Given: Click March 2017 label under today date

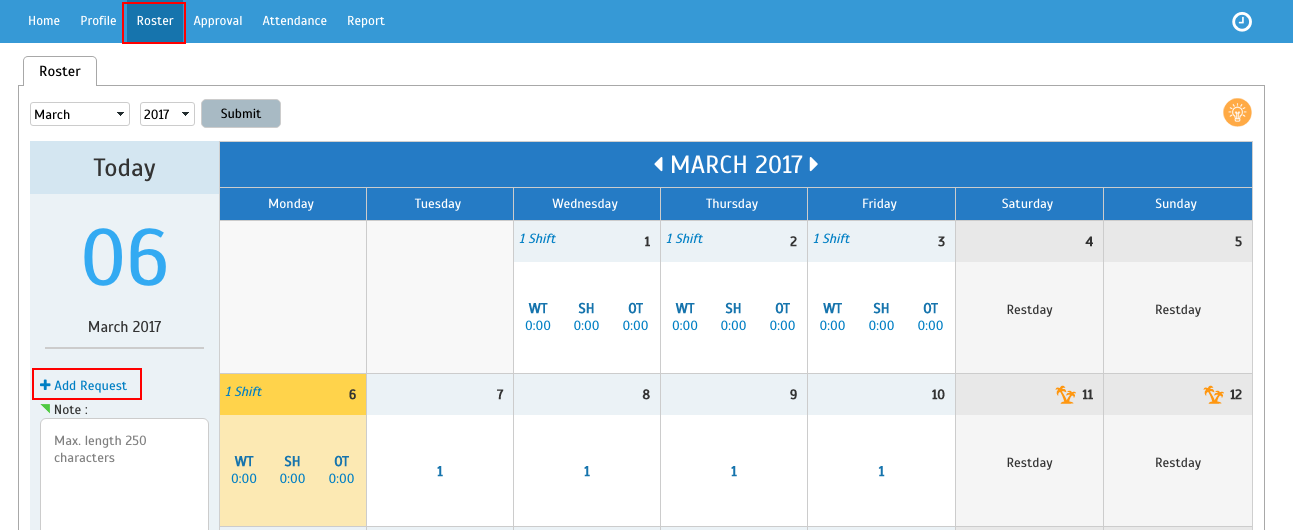Looking at the screenshot, I should (x=124, y=327).
